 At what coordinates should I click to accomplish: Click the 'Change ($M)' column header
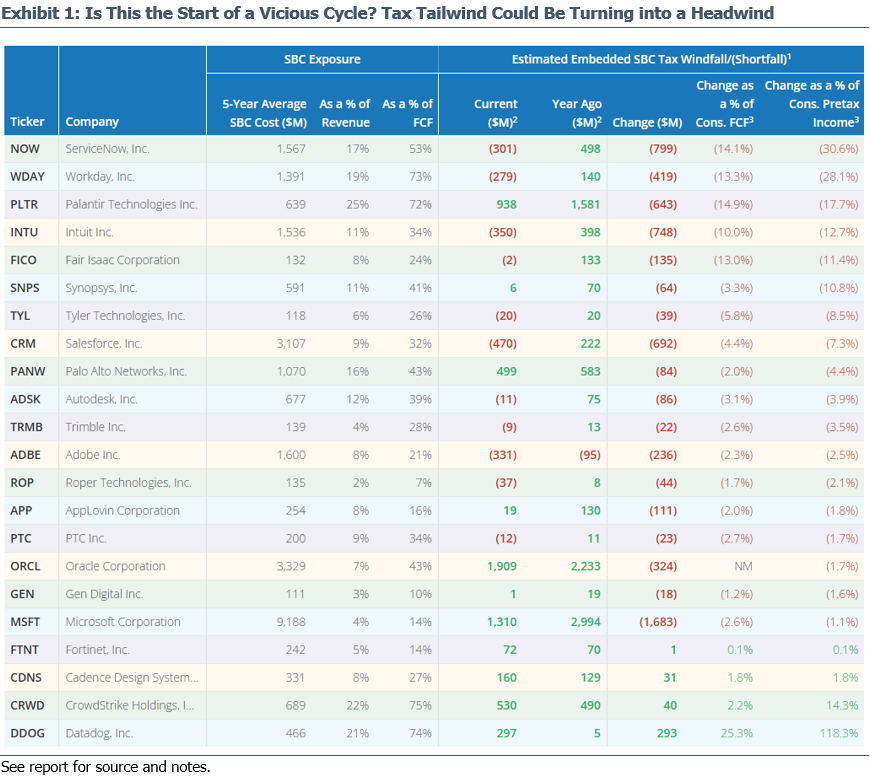pos(648,122)
